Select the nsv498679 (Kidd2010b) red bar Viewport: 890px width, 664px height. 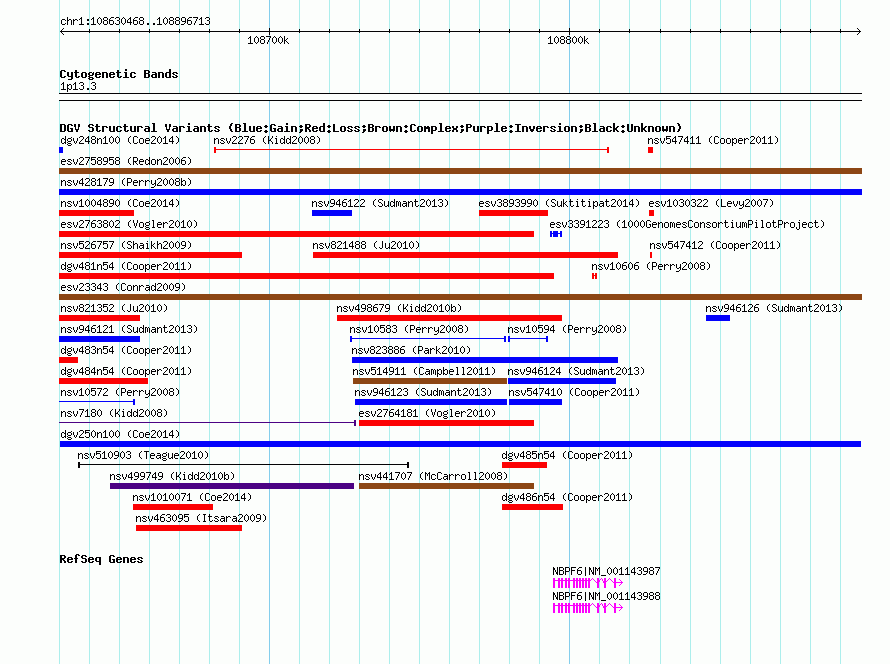click(x=450, y=318)
